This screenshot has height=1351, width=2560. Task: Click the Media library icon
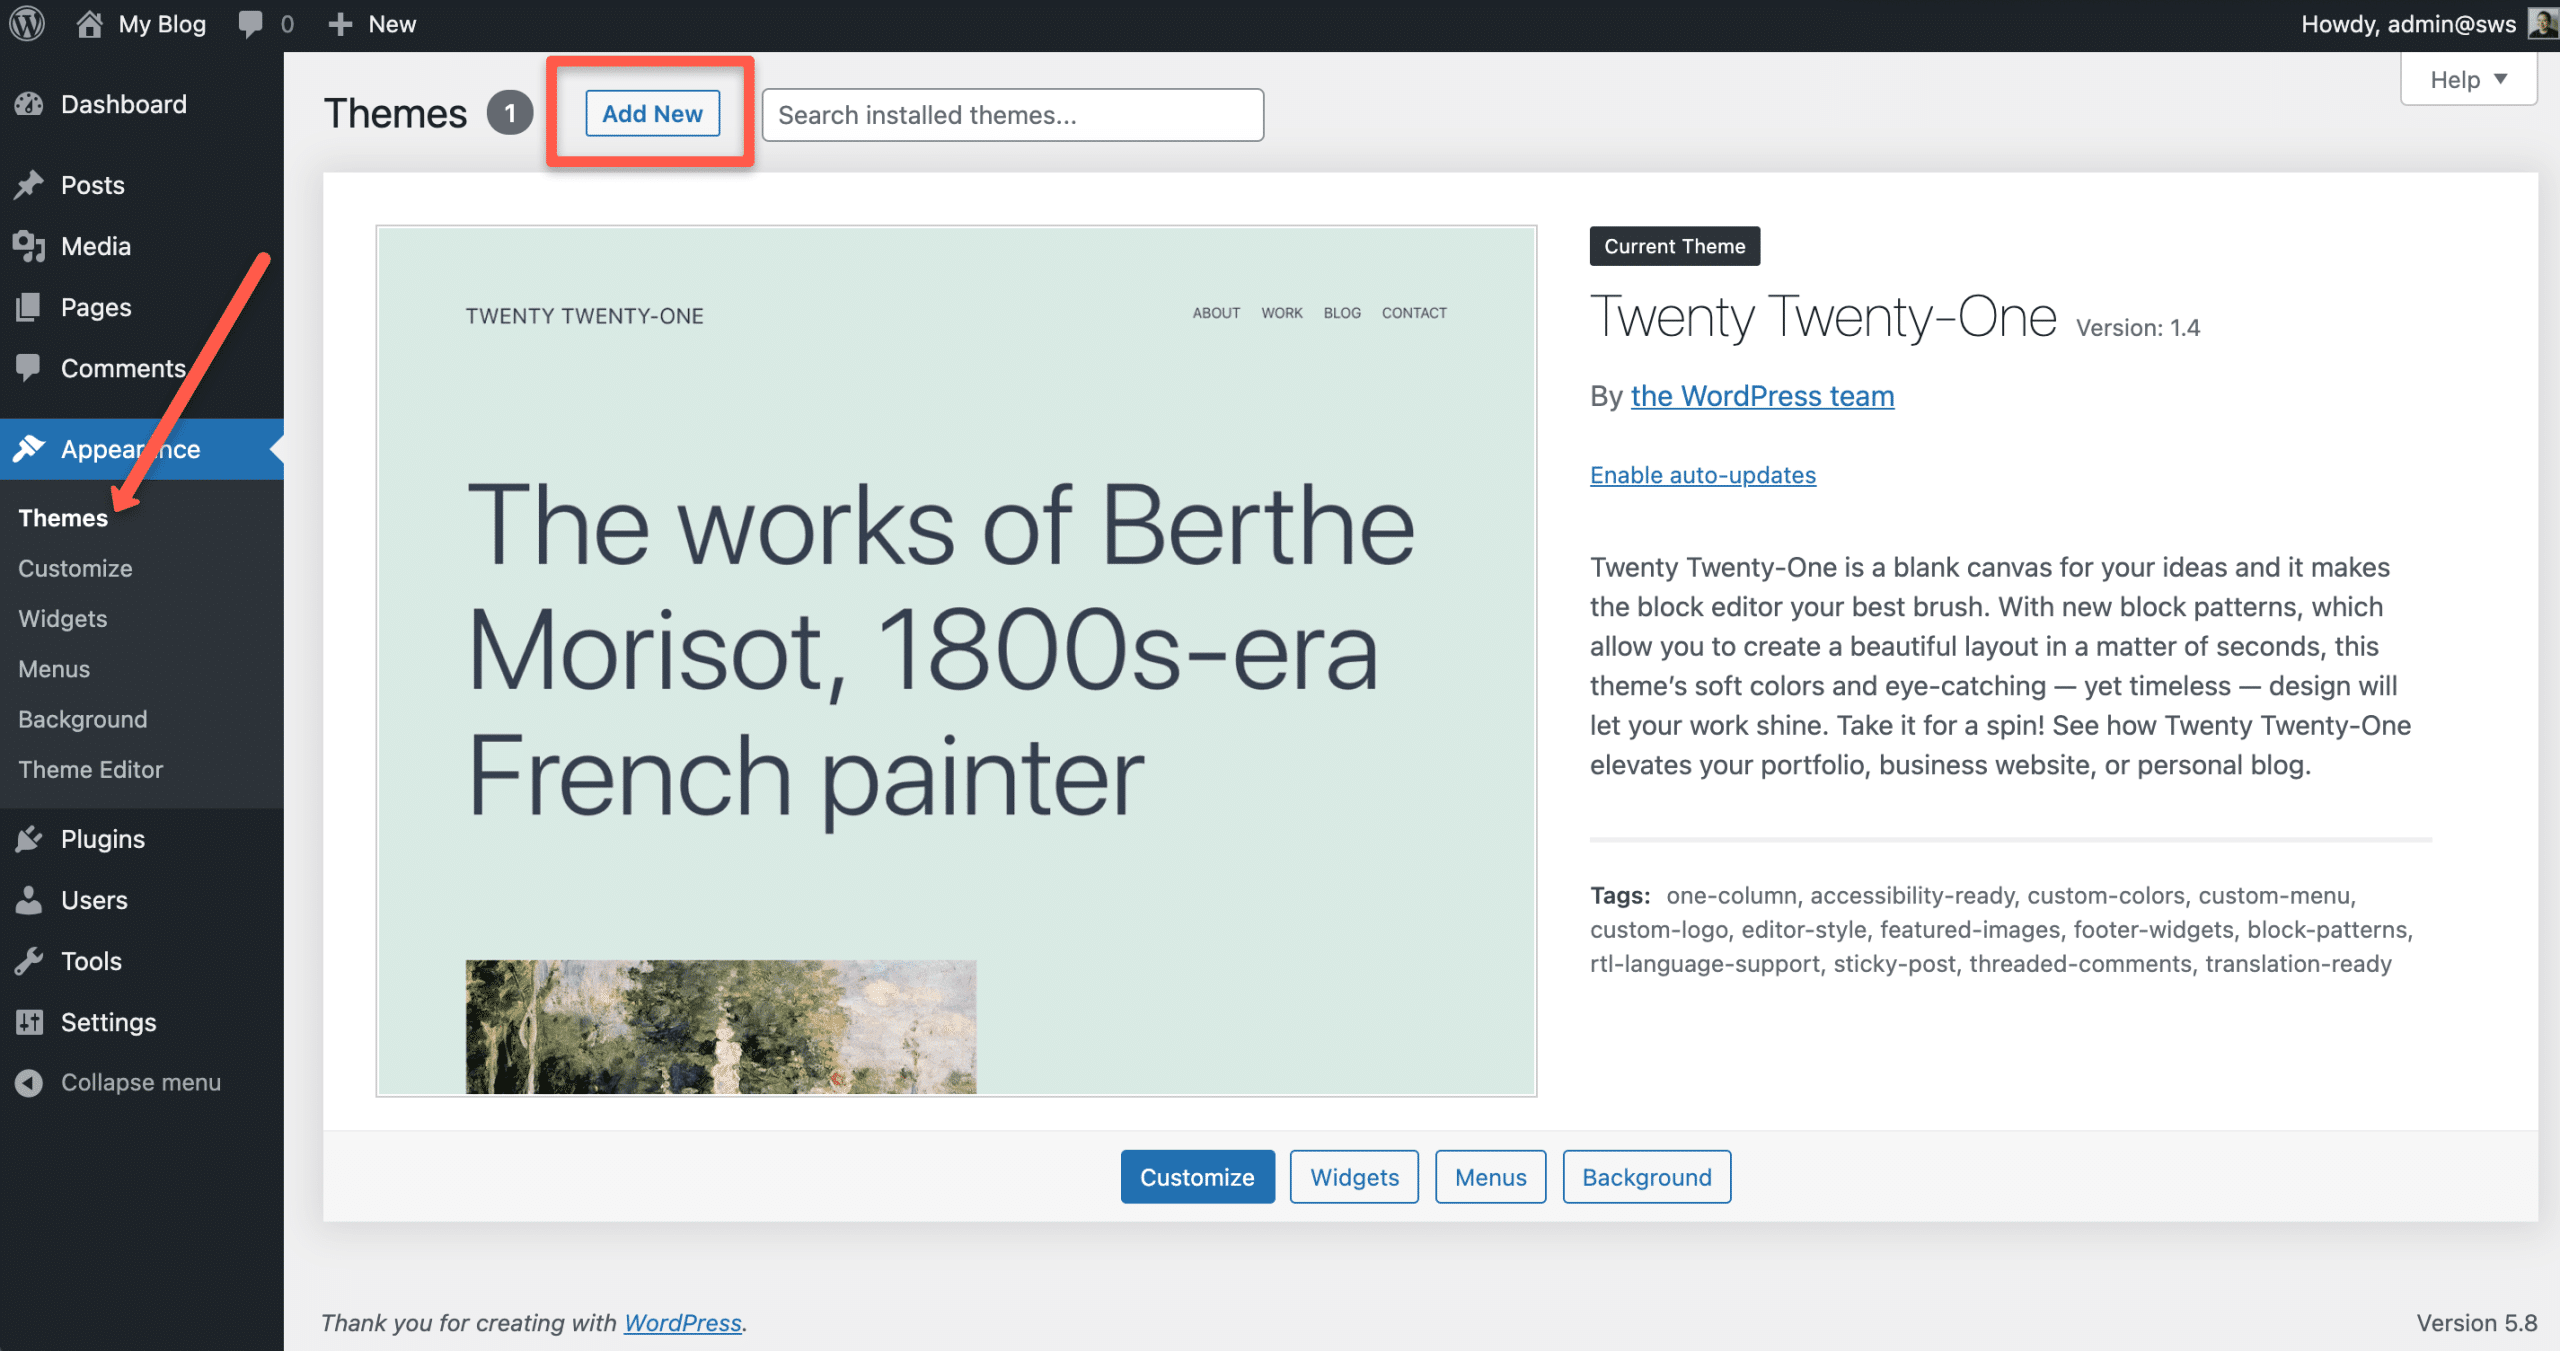pyautogui.click(x=29, y=246)
